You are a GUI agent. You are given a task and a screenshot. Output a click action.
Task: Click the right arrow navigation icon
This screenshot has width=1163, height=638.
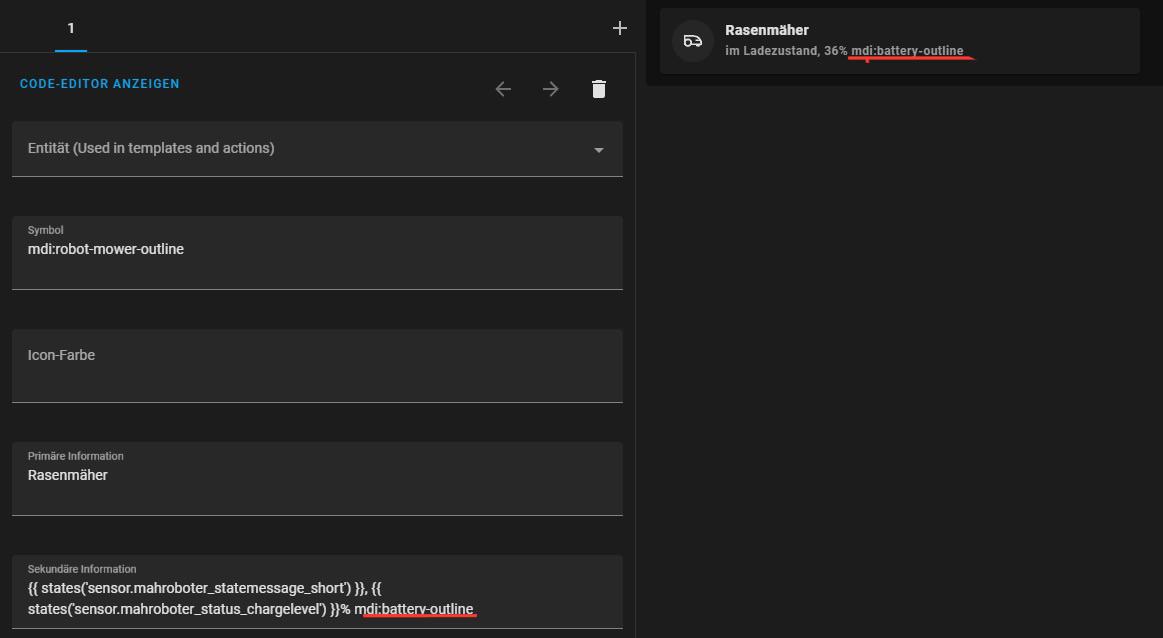(x=550, y=88)
